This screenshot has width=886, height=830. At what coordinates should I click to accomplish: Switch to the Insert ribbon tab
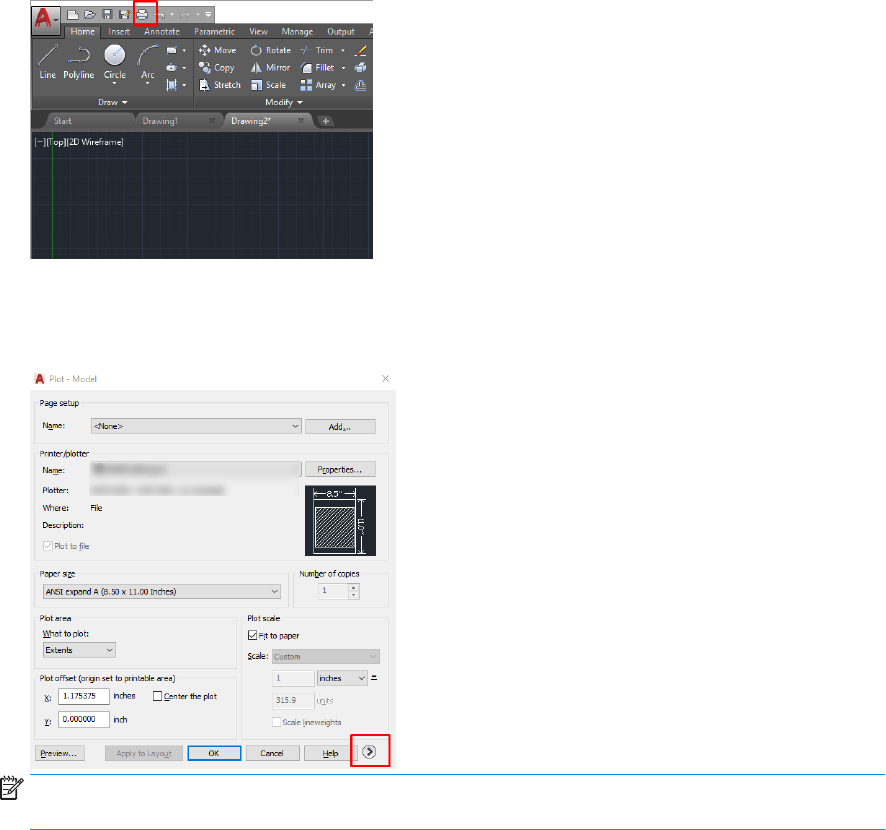tap(119, 32)
